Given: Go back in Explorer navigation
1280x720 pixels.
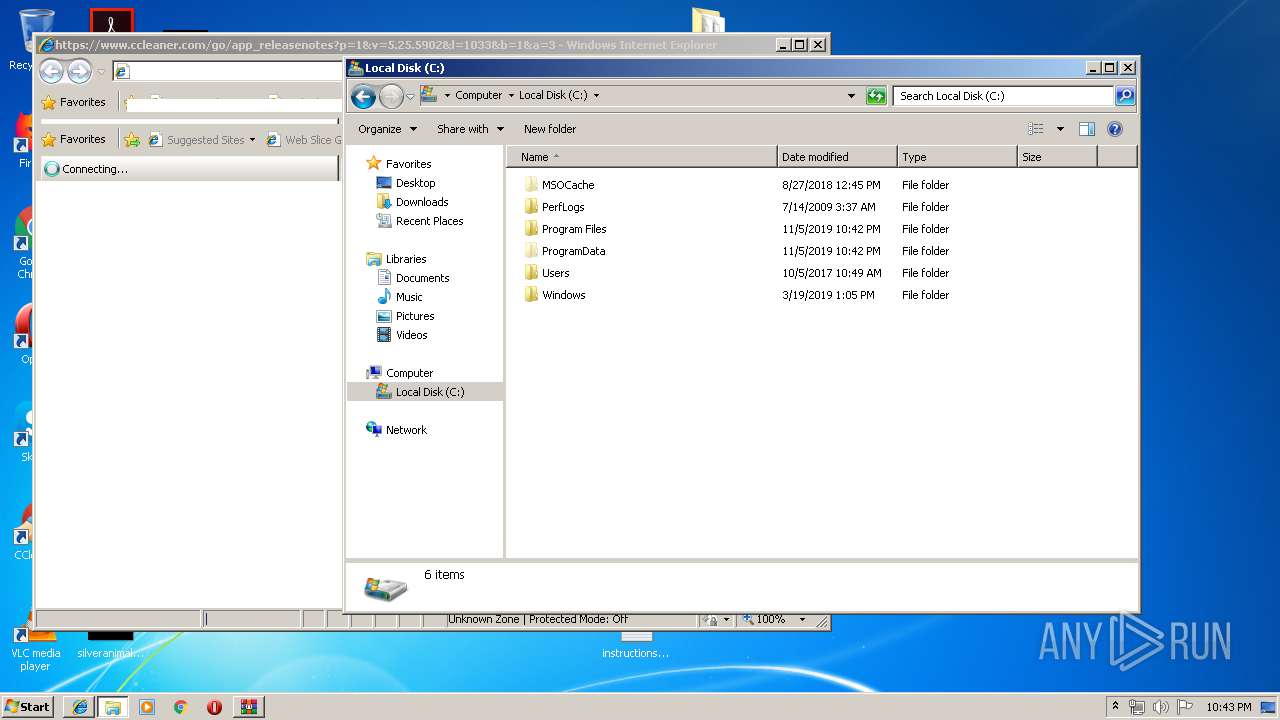Looking at the screenshot, I should [x=364, y=96].
